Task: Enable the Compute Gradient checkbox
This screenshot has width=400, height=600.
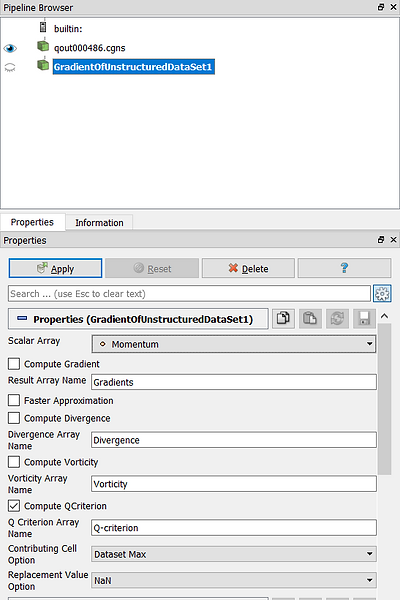Action: (x=14, y=364)
